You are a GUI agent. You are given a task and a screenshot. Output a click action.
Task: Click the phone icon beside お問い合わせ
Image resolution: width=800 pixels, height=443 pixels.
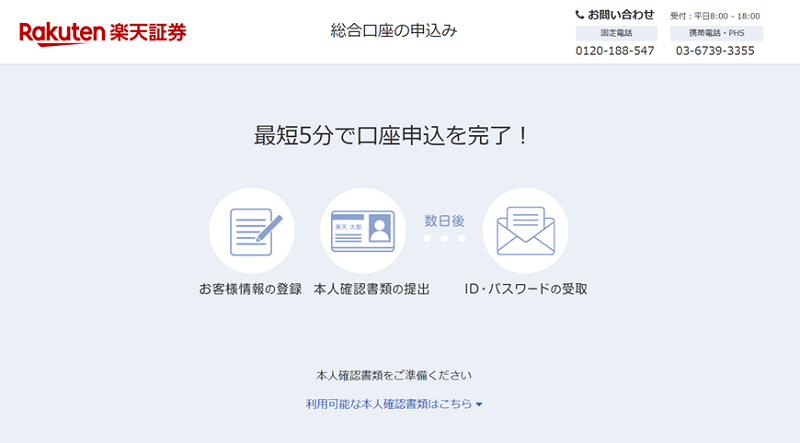pyautogui.click(x=580, y=15)
